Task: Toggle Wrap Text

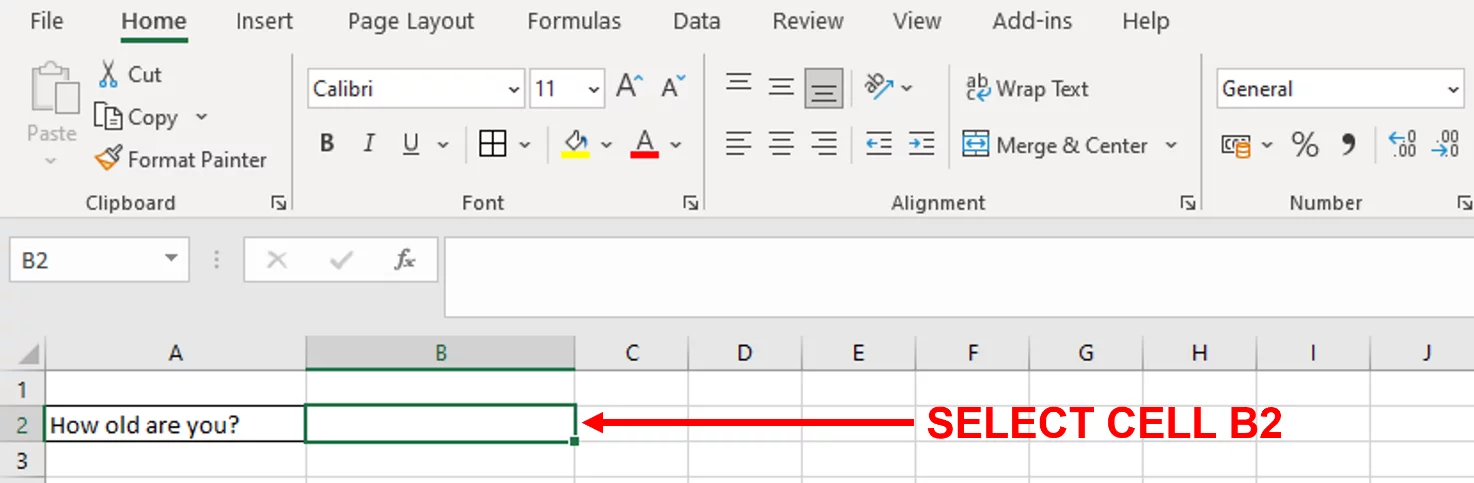Action: click(x=1026, y=88)
